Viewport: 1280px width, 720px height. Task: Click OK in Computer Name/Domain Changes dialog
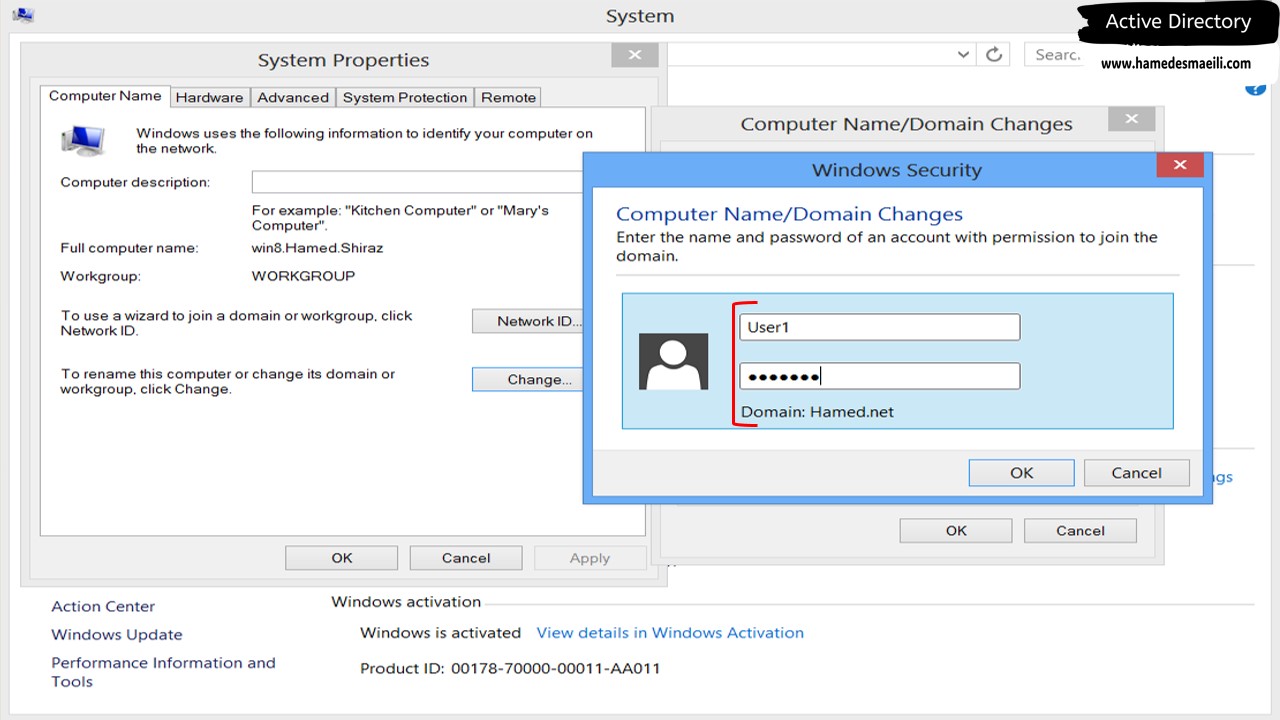[x=956, y=530]
